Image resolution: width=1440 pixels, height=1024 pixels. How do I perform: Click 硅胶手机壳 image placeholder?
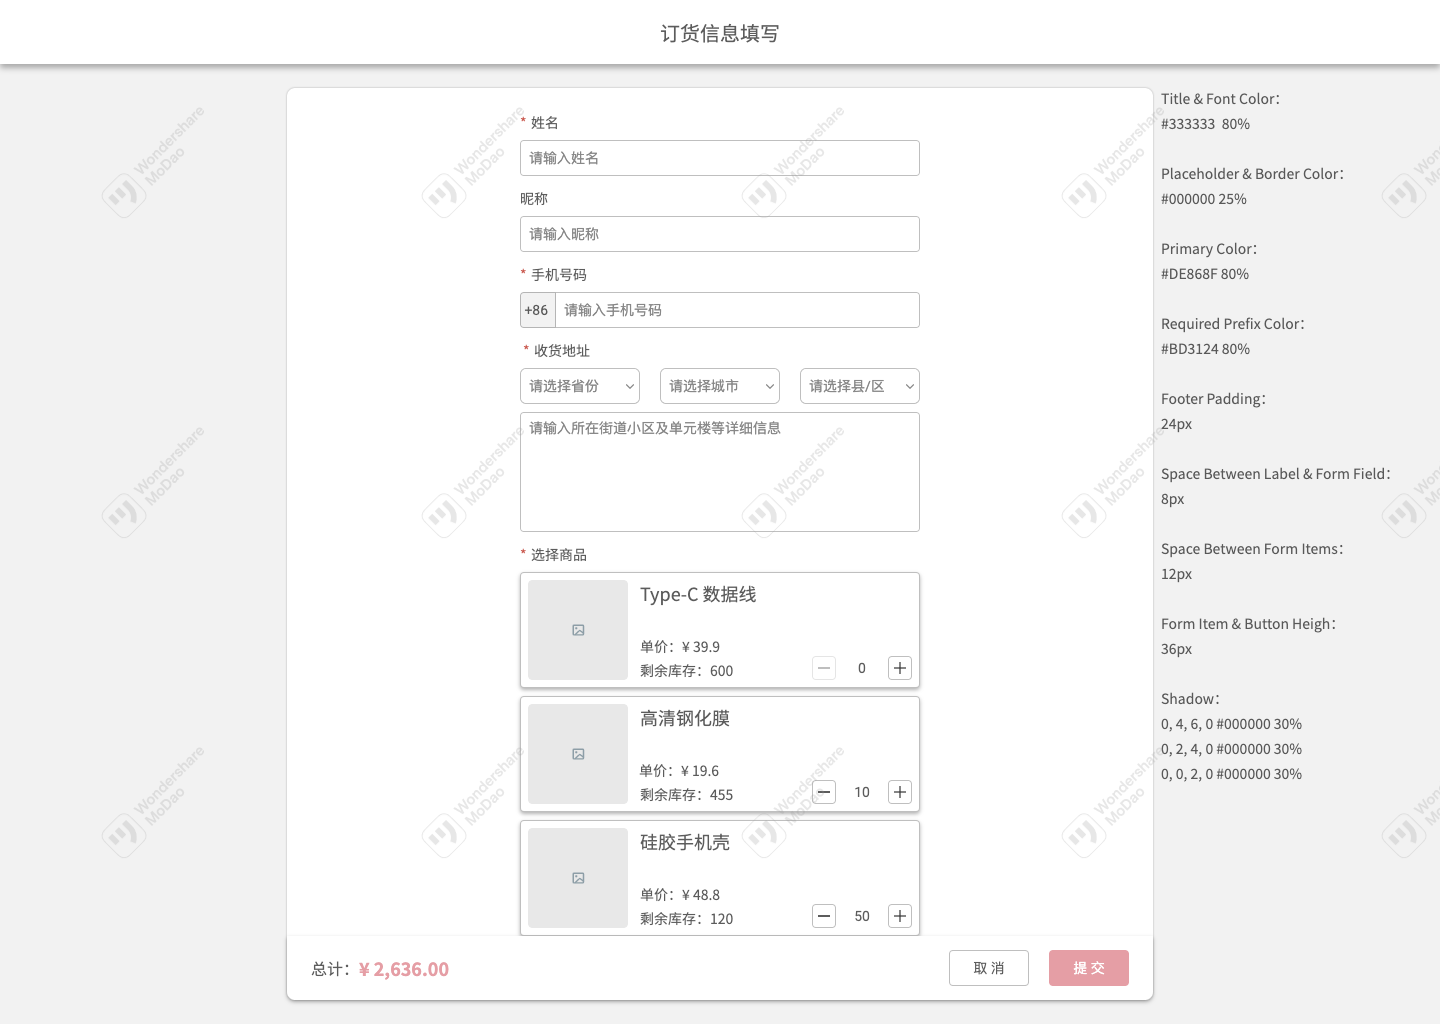tap(578, 878)
